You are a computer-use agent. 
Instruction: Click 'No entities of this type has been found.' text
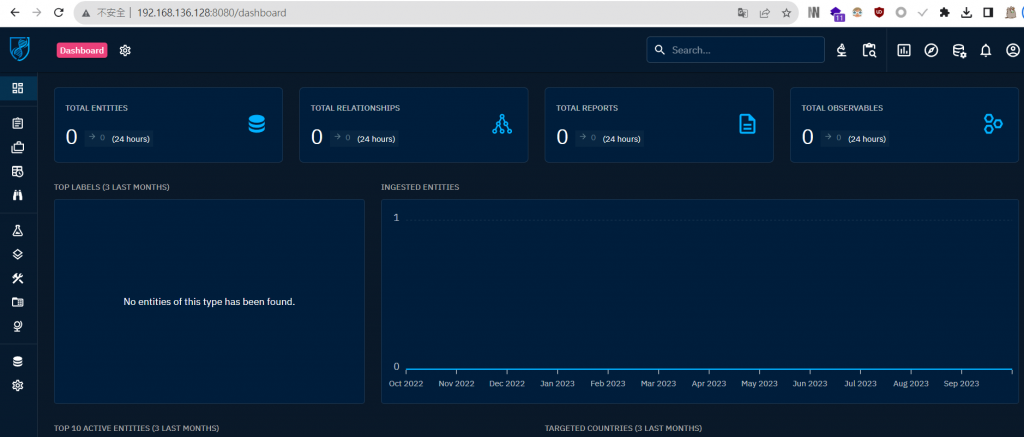pos(209,302)
